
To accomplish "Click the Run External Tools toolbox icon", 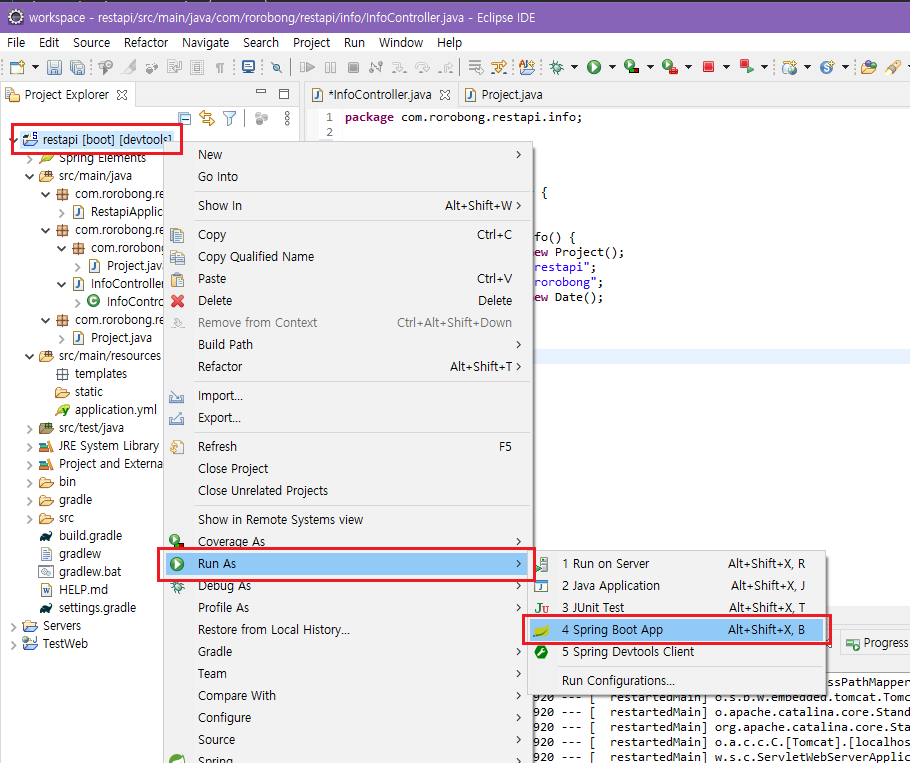I will (670, 67).
